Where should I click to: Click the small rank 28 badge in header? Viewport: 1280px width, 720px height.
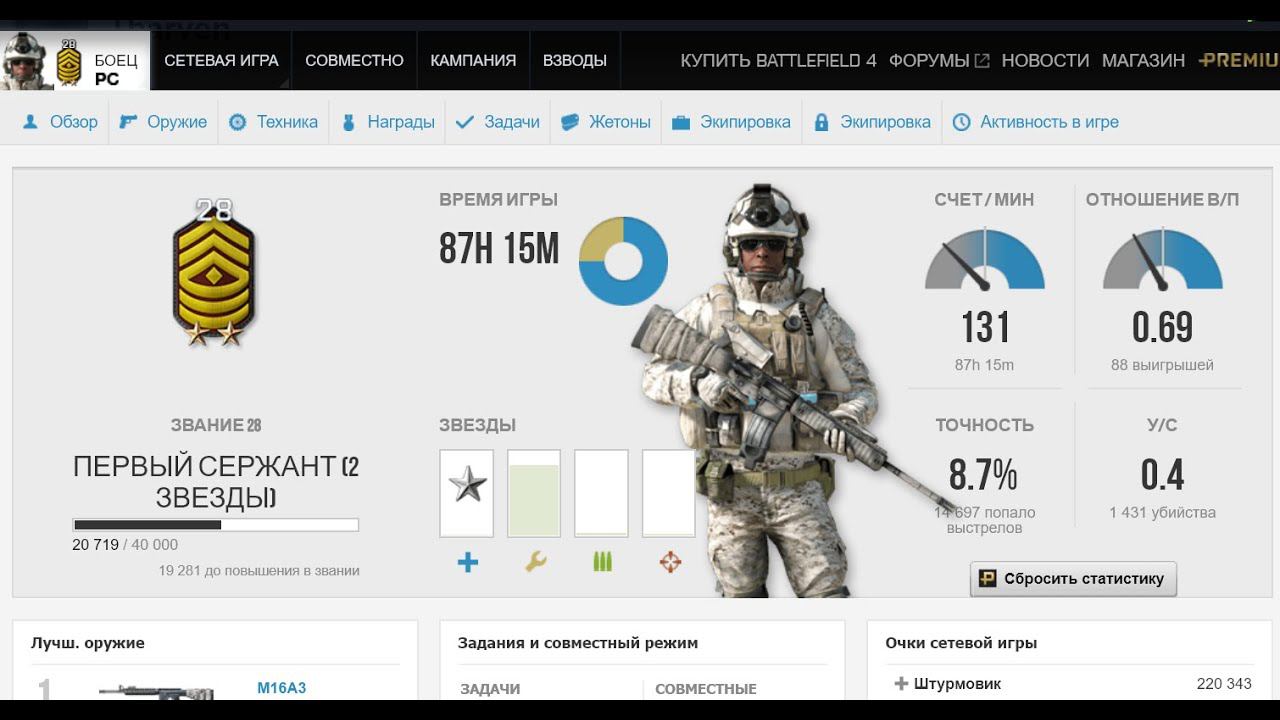click(68, 63)
